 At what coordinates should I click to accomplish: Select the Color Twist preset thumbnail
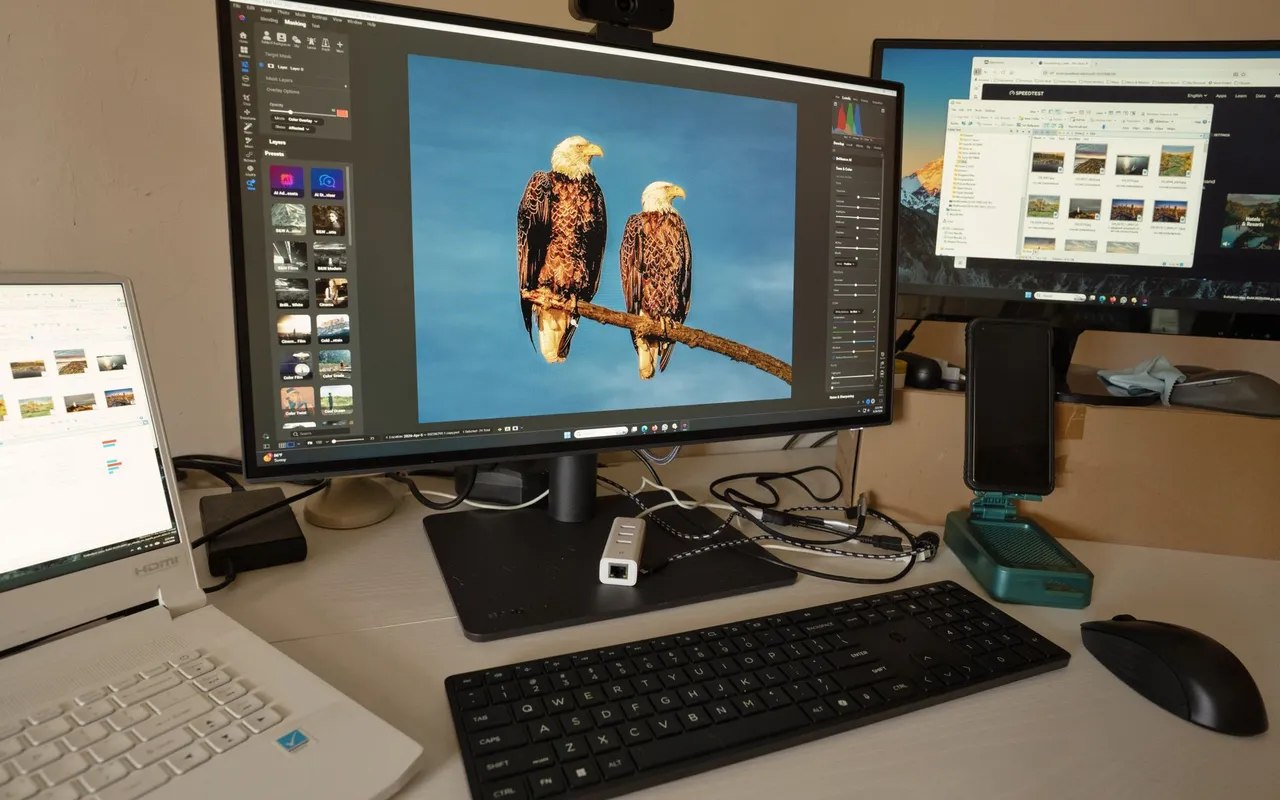point(298,402)
